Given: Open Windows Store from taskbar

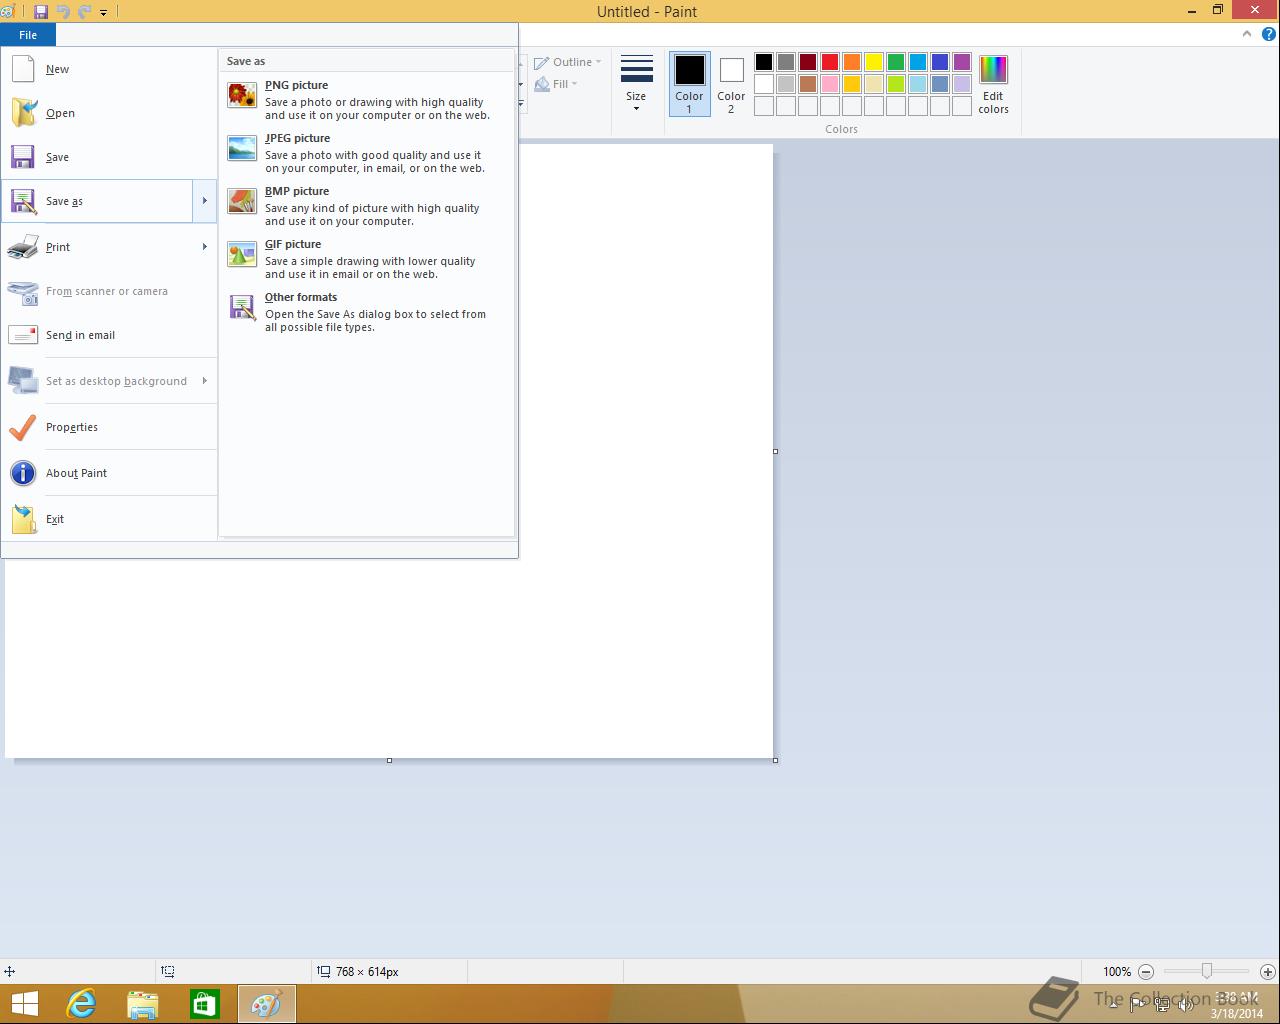Looking at the screenshot, I should [204, 1004].
